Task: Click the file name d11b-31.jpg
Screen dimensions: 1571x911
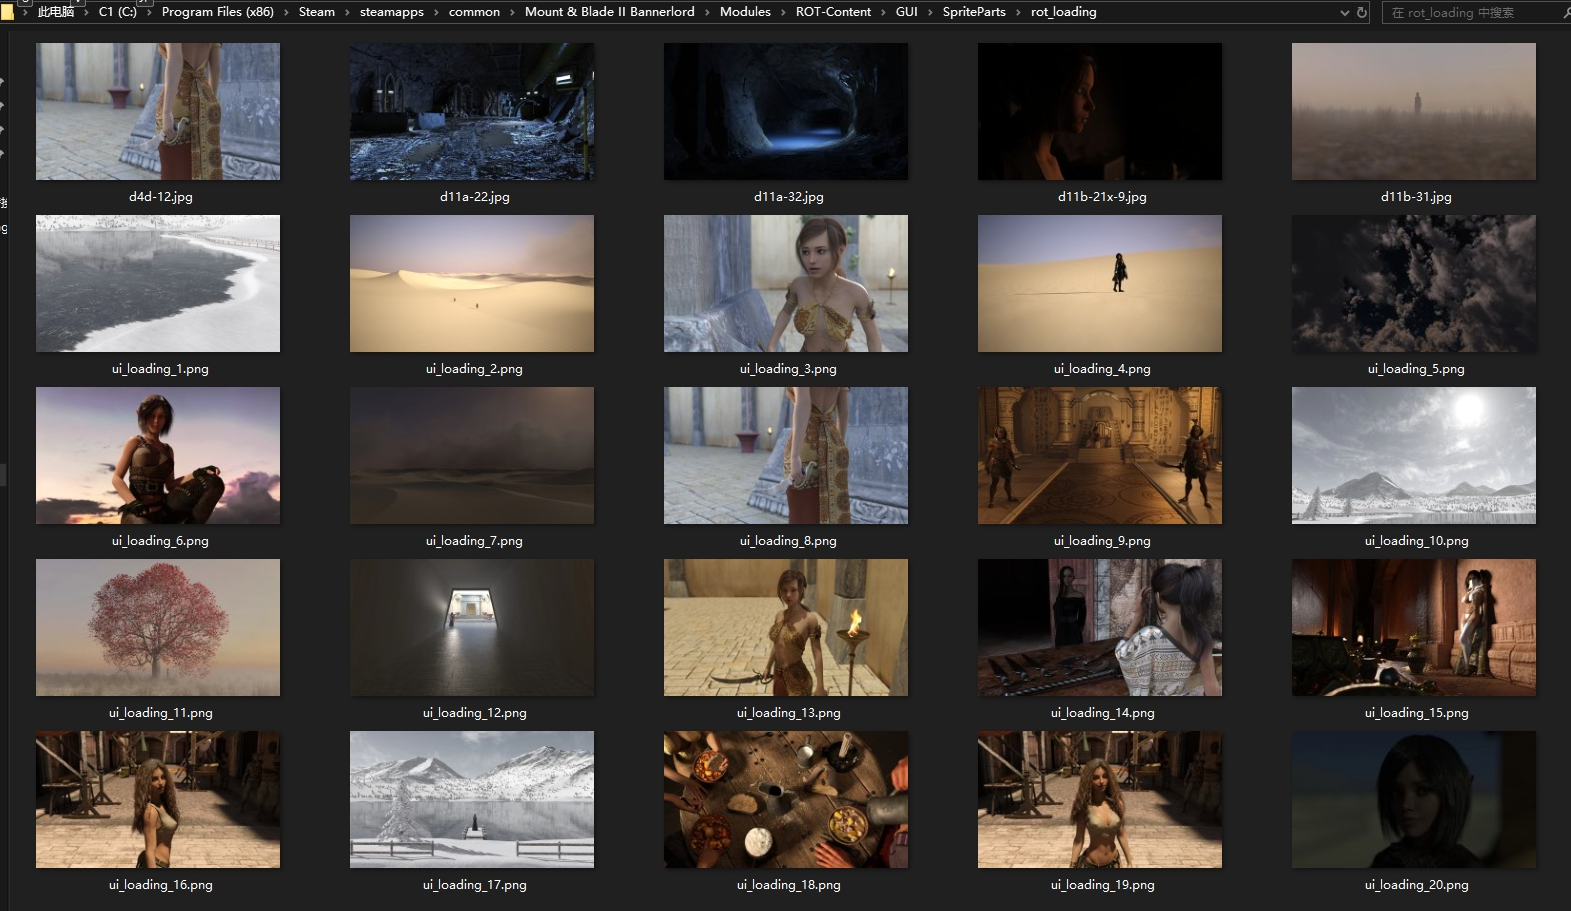Action: 1416,197
